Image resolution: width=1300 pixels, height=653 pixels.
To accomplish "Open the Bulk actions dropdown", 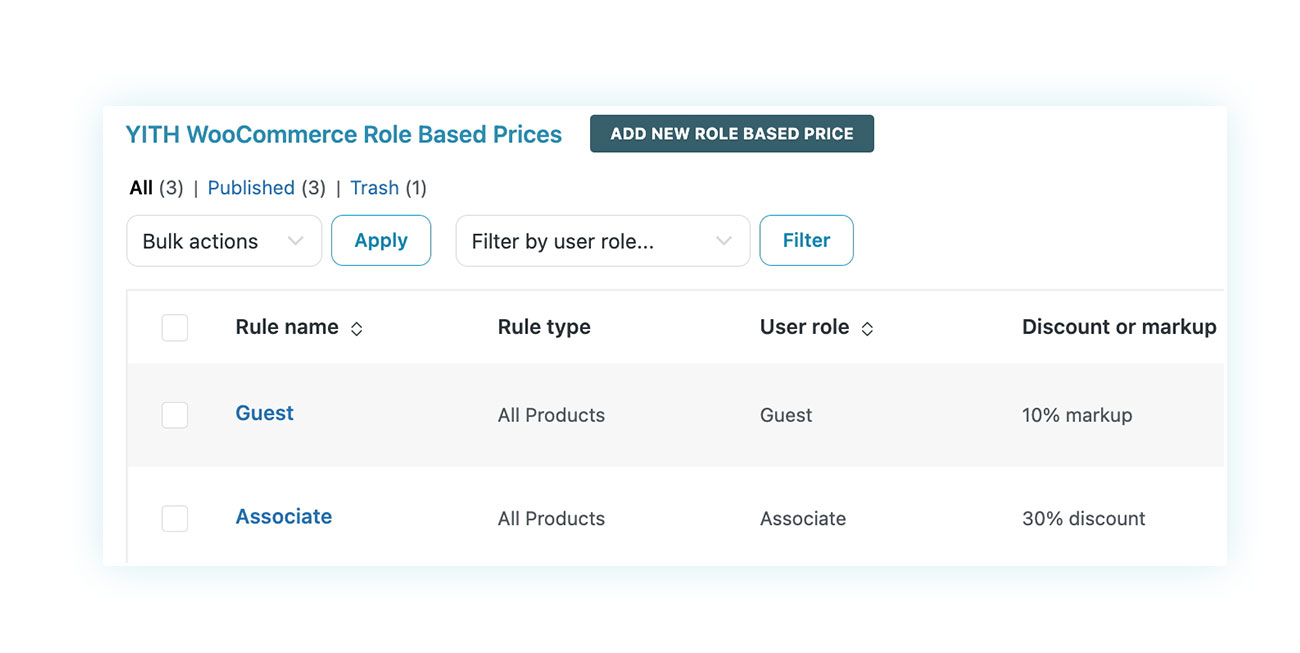I will point(224,241).
